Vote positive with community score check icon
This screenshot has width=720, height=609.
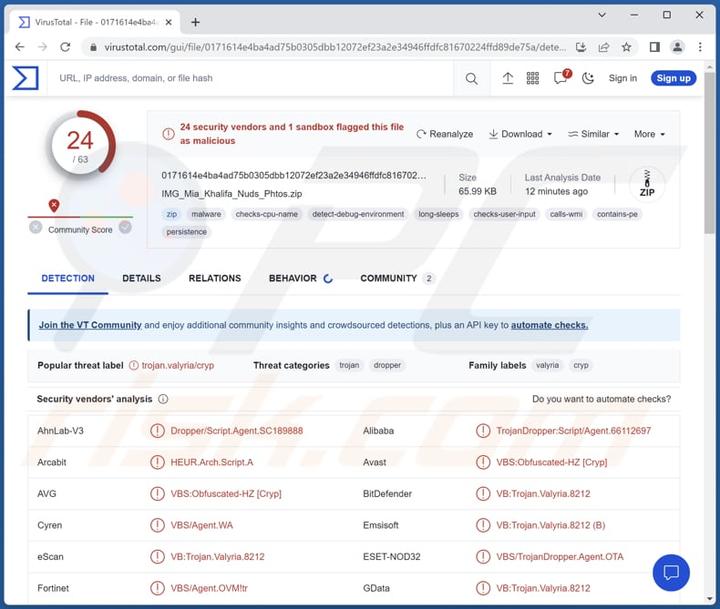pos(125,228)
